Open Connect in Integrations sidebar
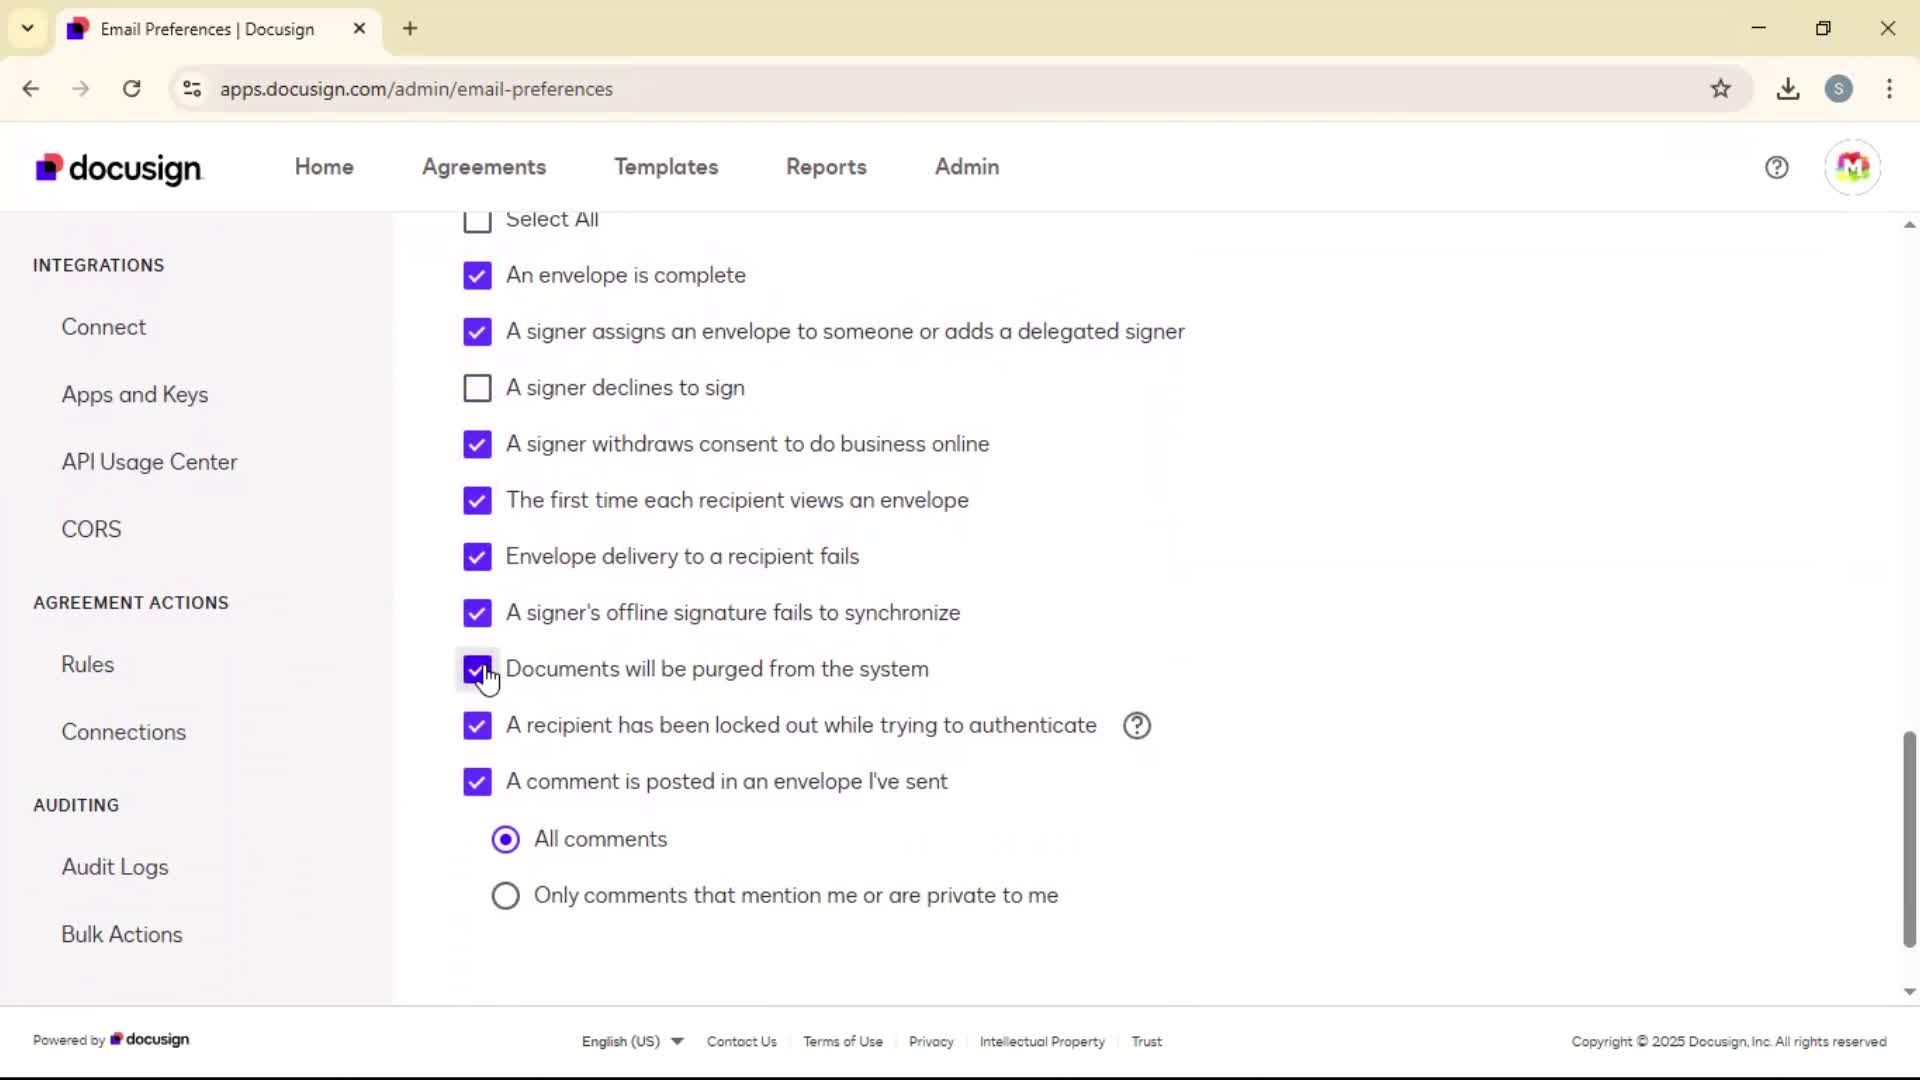 (103, 327)
